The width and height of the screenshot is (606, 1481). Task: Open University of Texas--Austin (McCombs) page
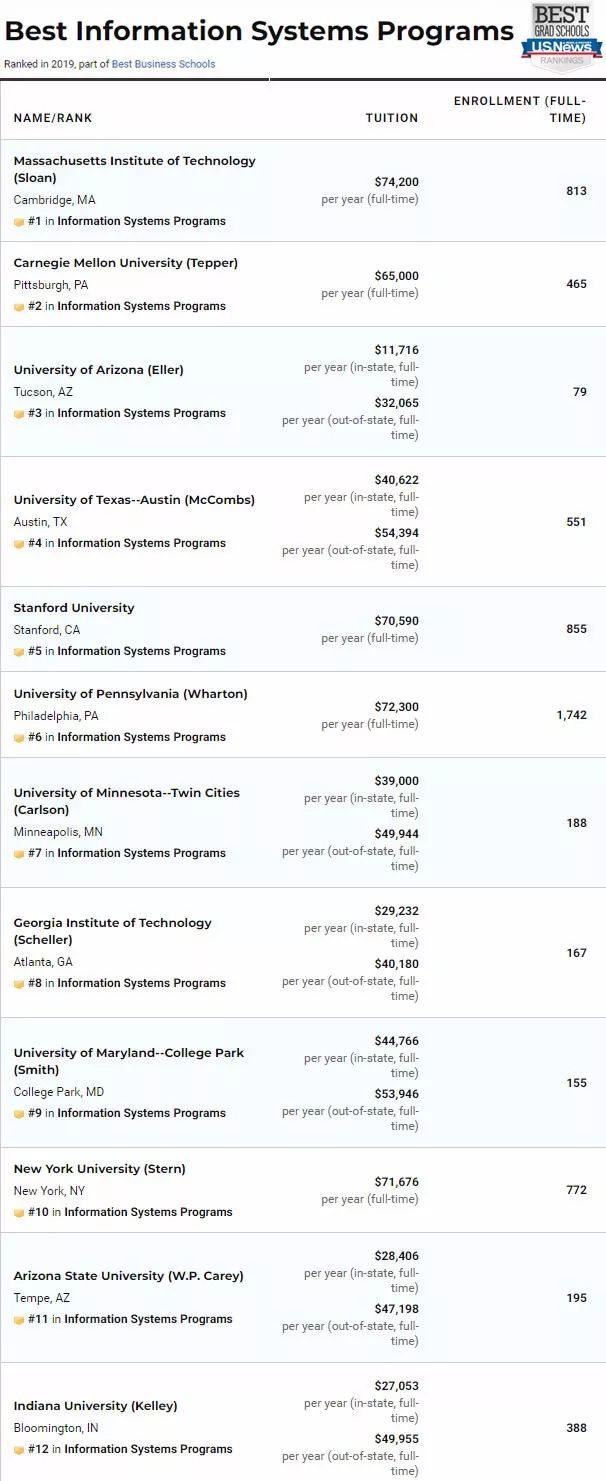coord(134,500)
